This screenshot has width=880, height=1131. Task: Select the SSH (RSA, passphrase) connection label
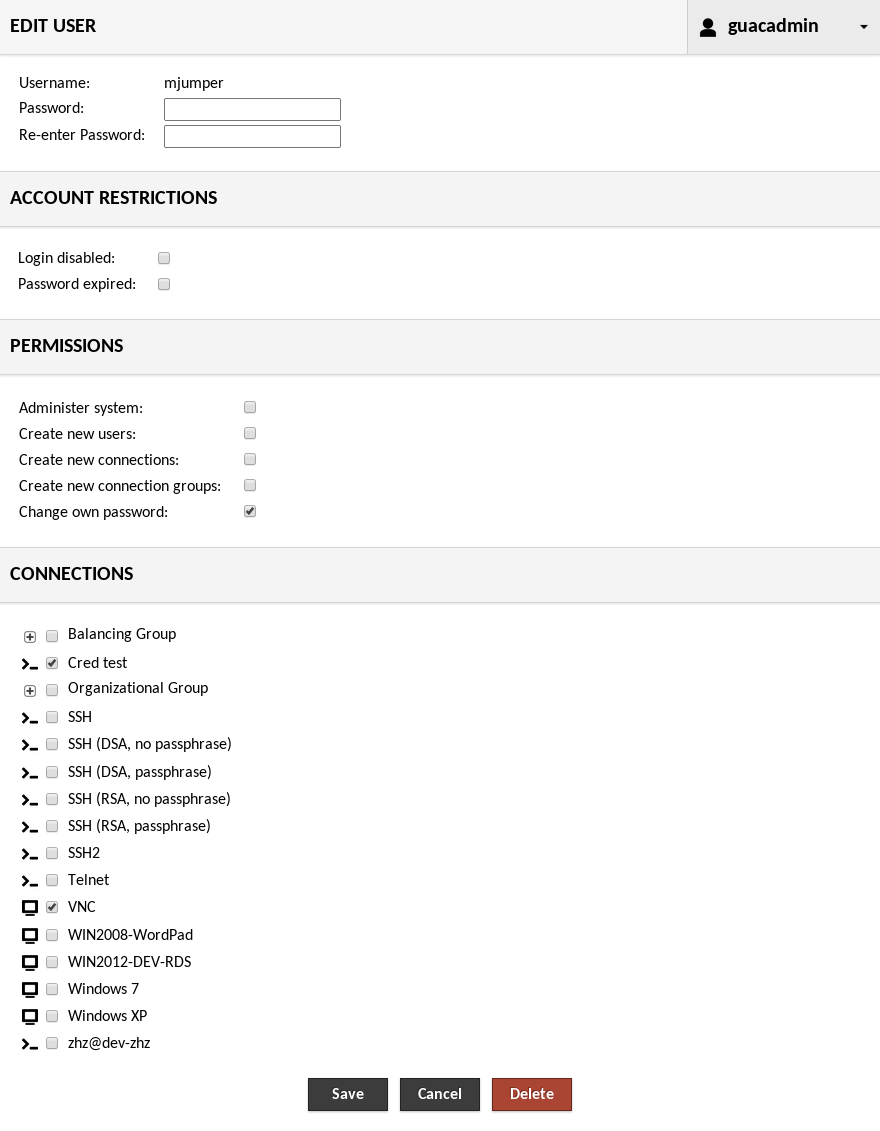[139, 826]
